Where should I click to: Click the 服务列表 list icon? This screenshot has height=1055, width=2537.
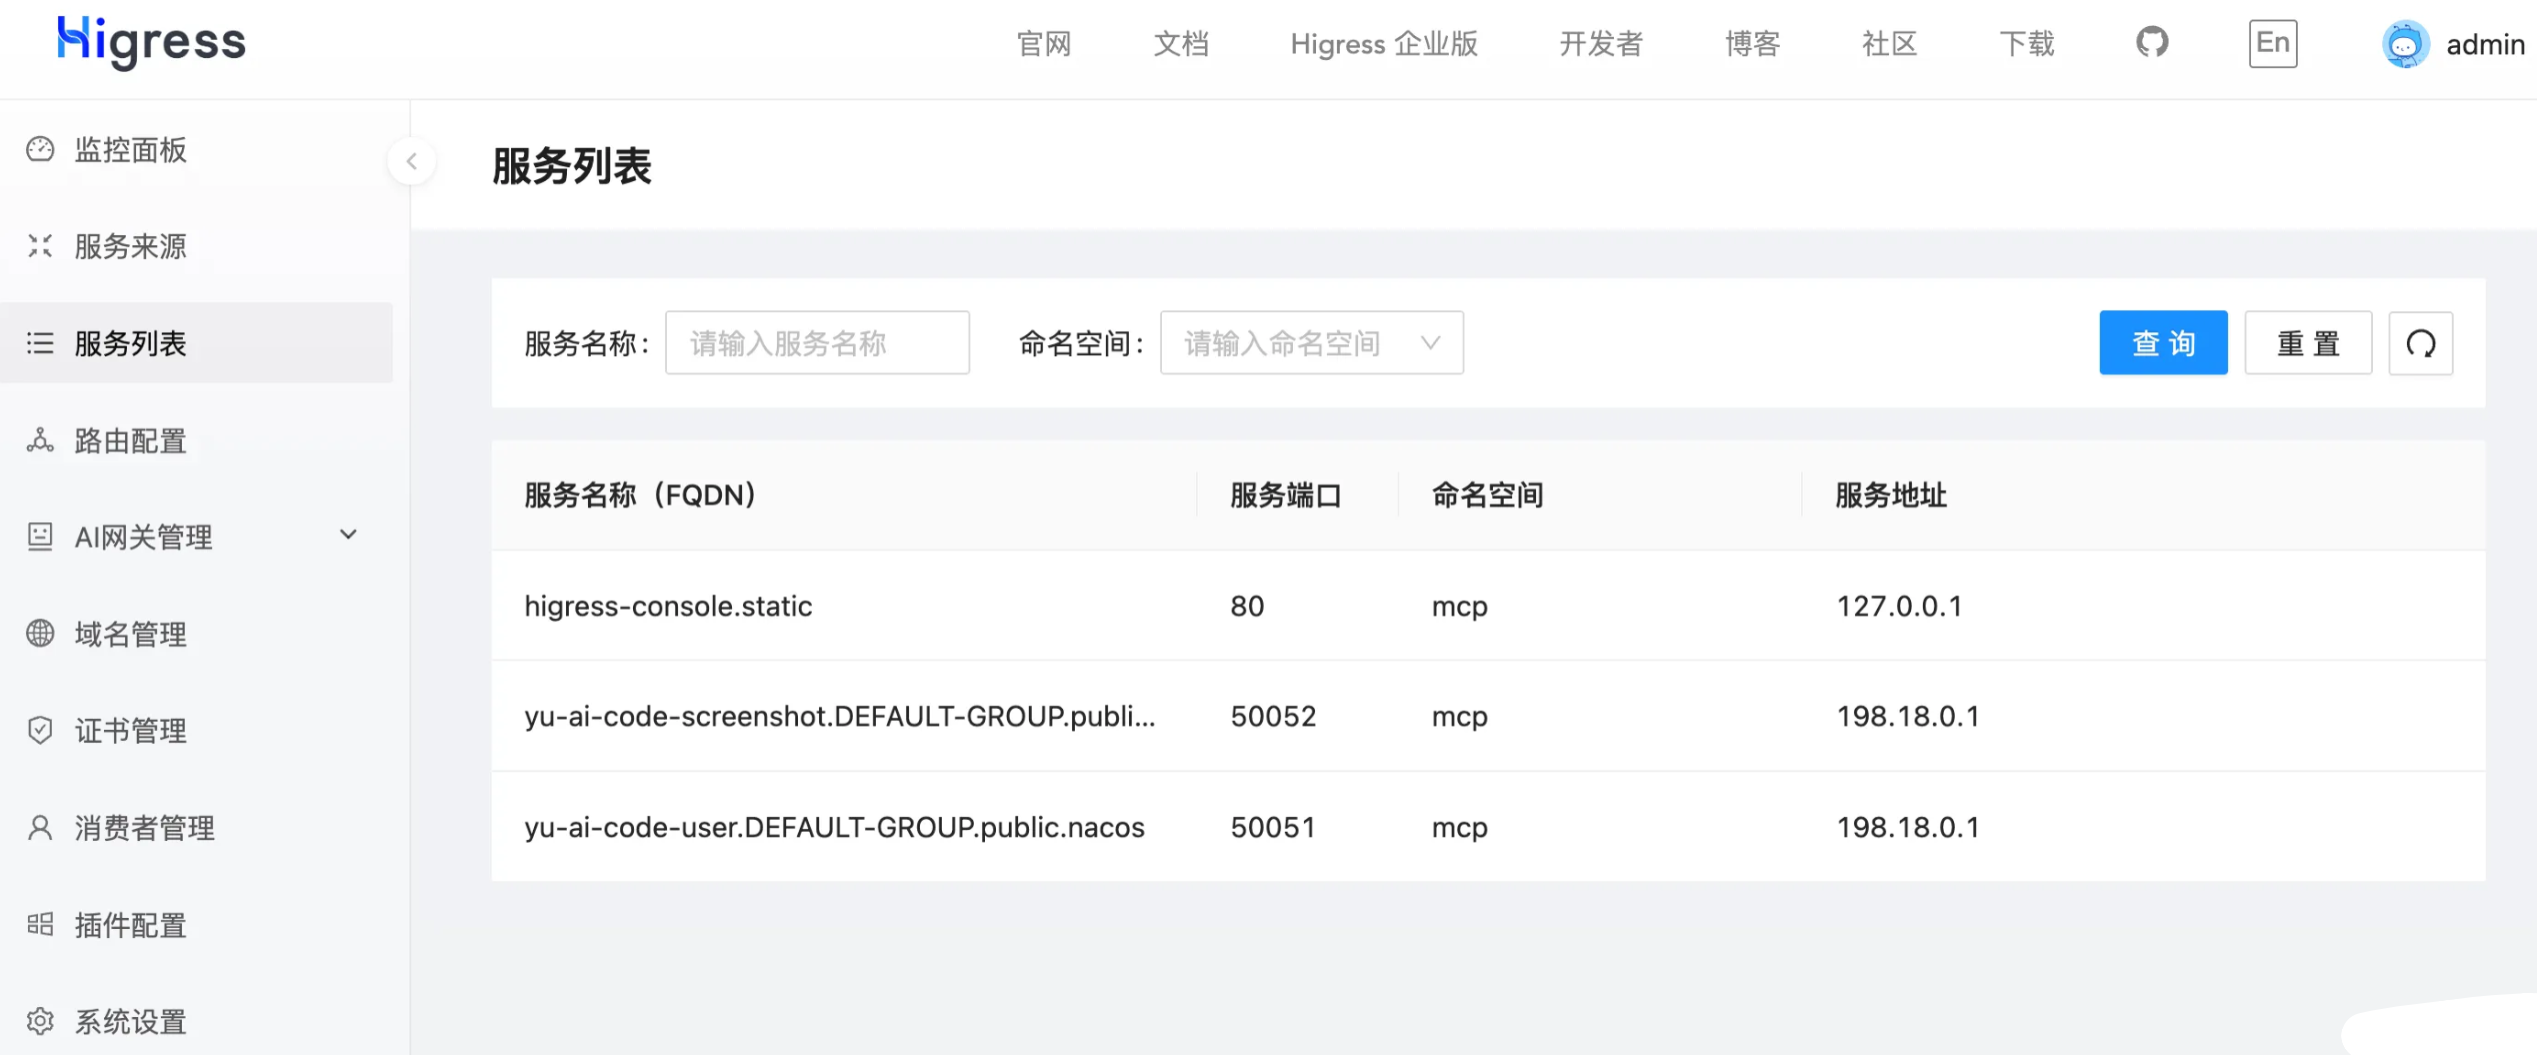40,343
